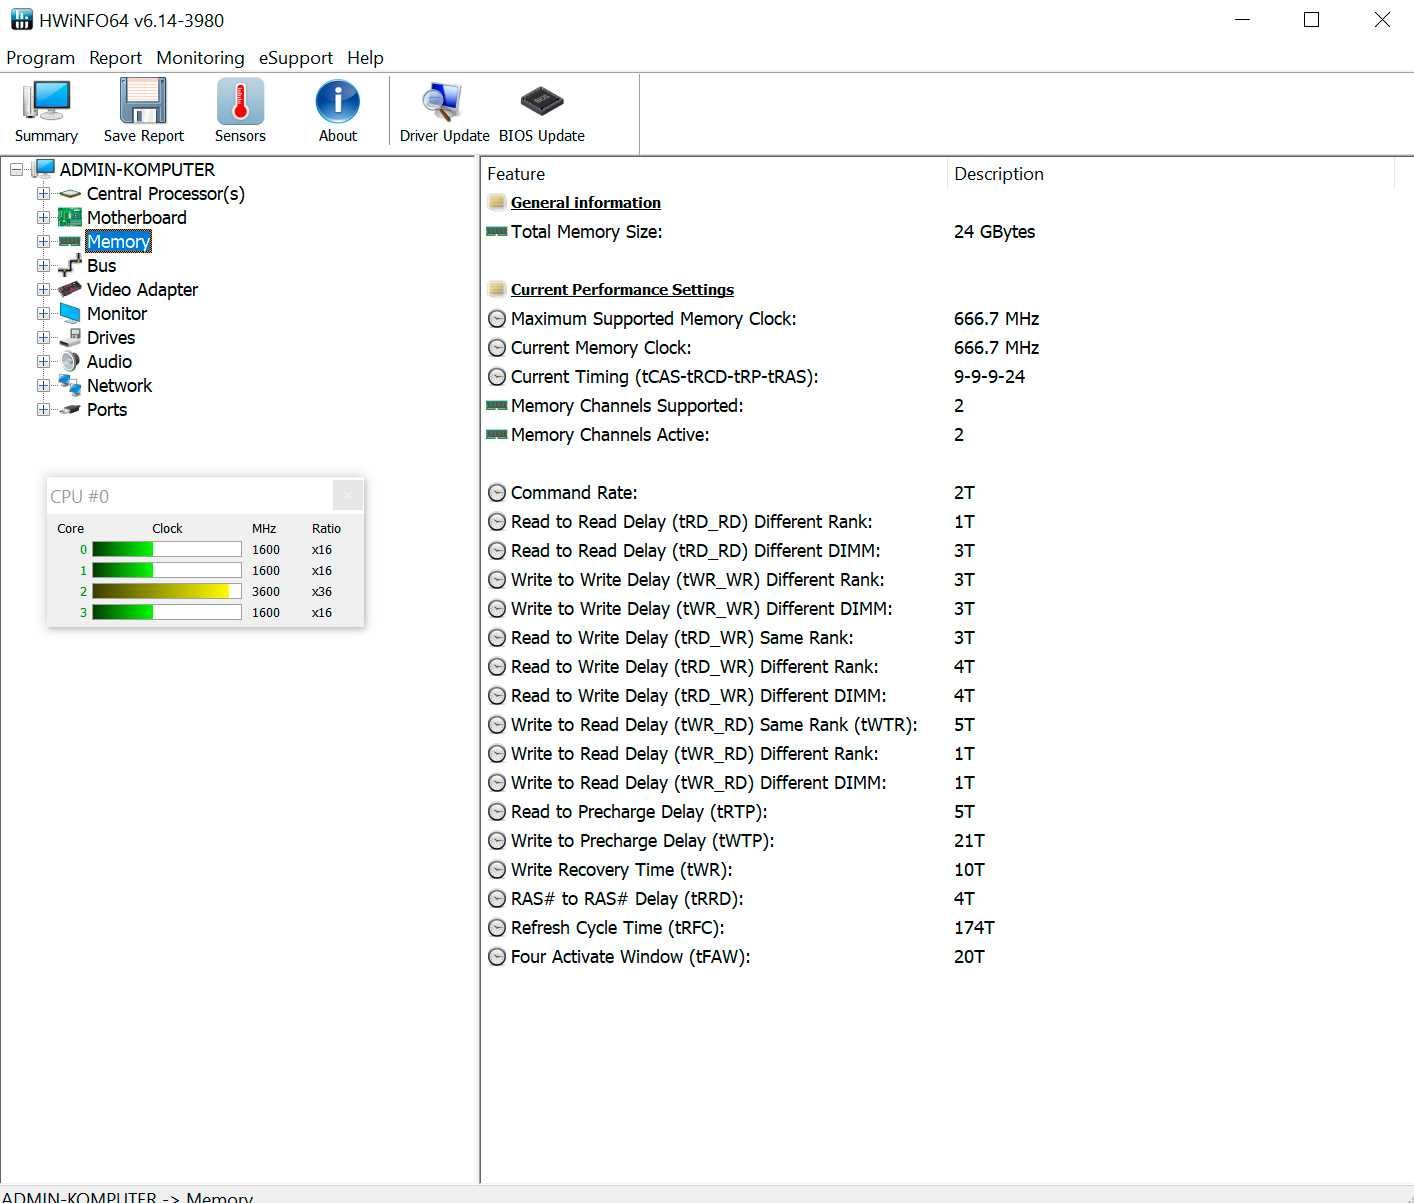Click the Save Report floppy icon

[143, 101]
